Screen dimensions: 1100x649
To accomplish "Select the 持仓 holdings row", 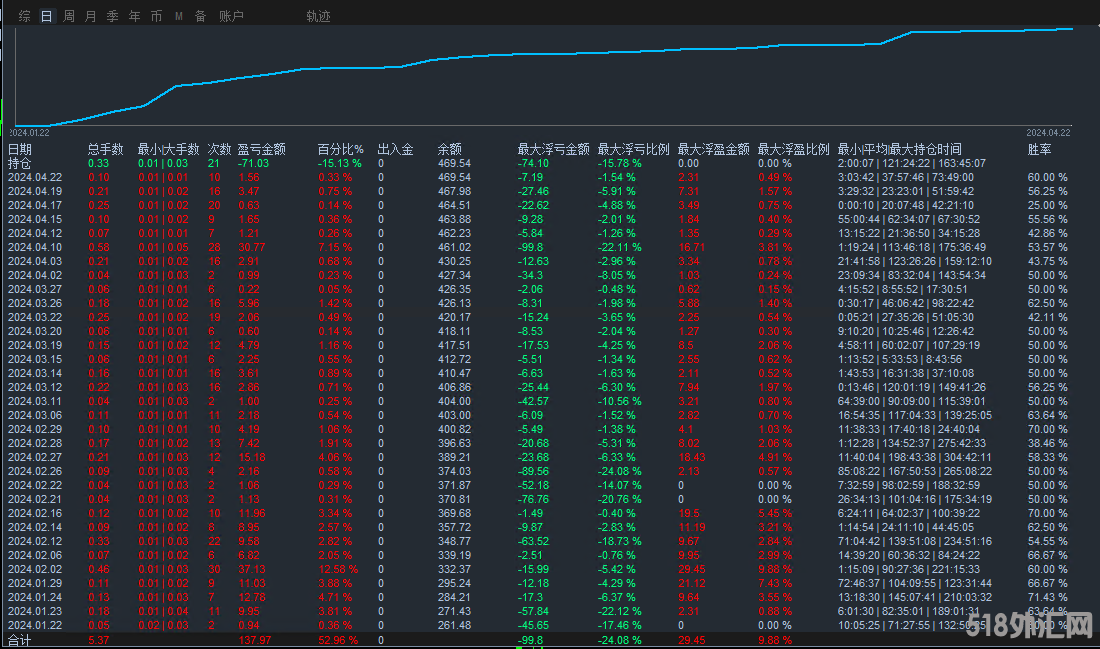I will (x=20, y=163).
